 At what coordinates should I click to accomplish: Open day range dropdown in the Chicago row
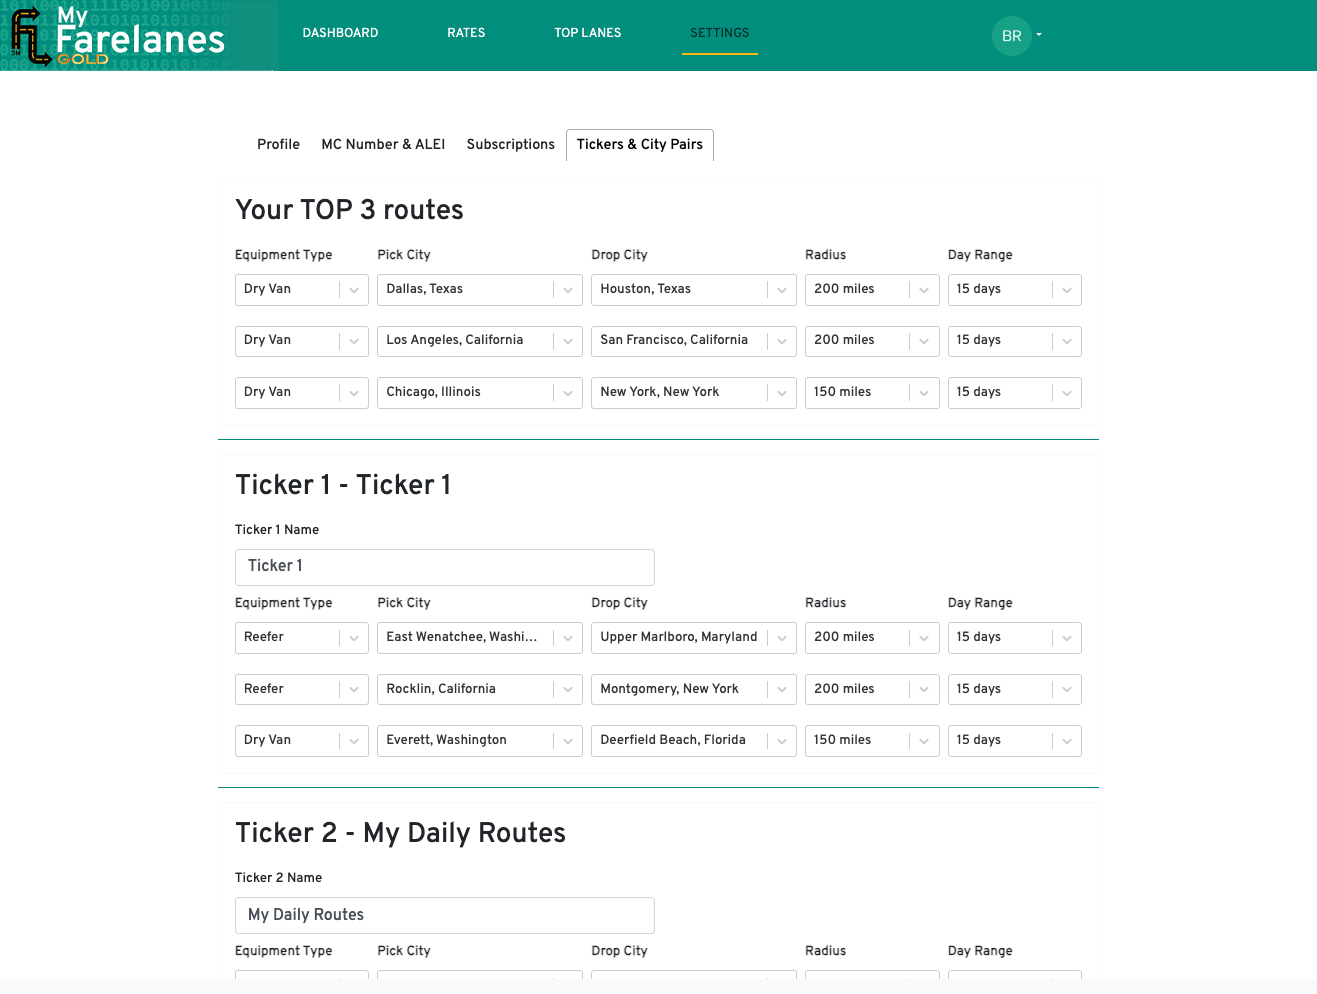(x=1015, y=392)
